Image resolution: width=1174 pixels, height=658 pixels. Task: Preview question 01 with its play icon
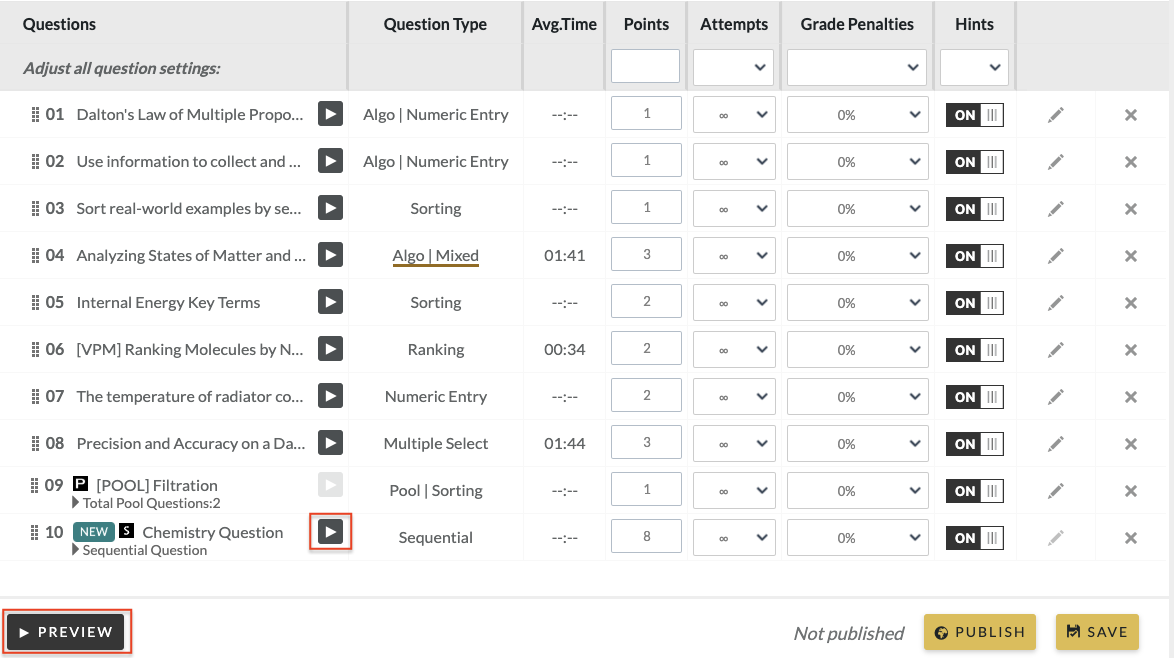click(x=330, y=114)
